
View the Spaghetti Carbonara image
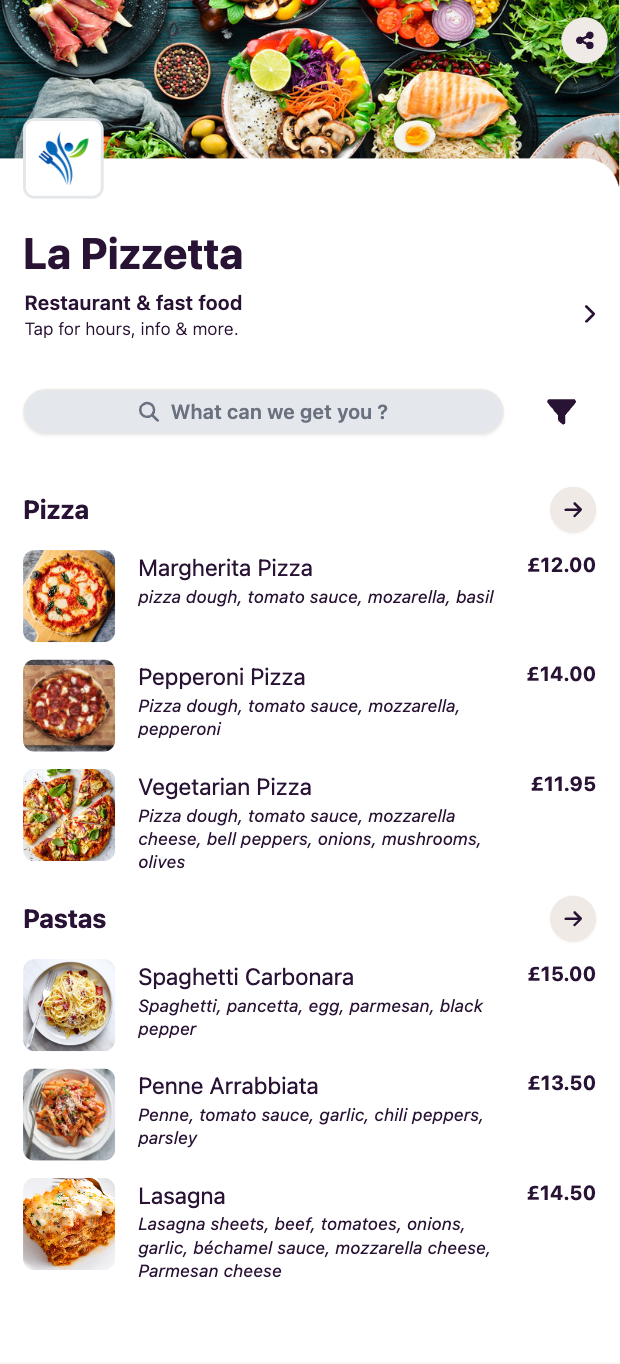69,1005
